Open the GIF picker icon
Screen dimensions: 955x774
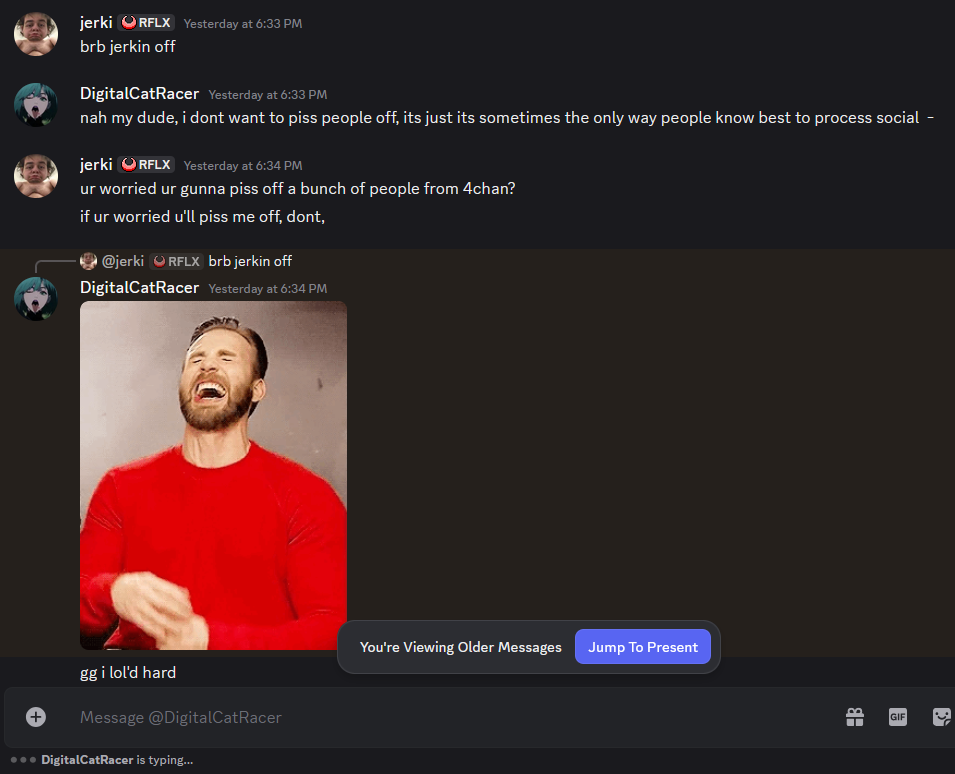pyautogui.click(x=897, y=717)
